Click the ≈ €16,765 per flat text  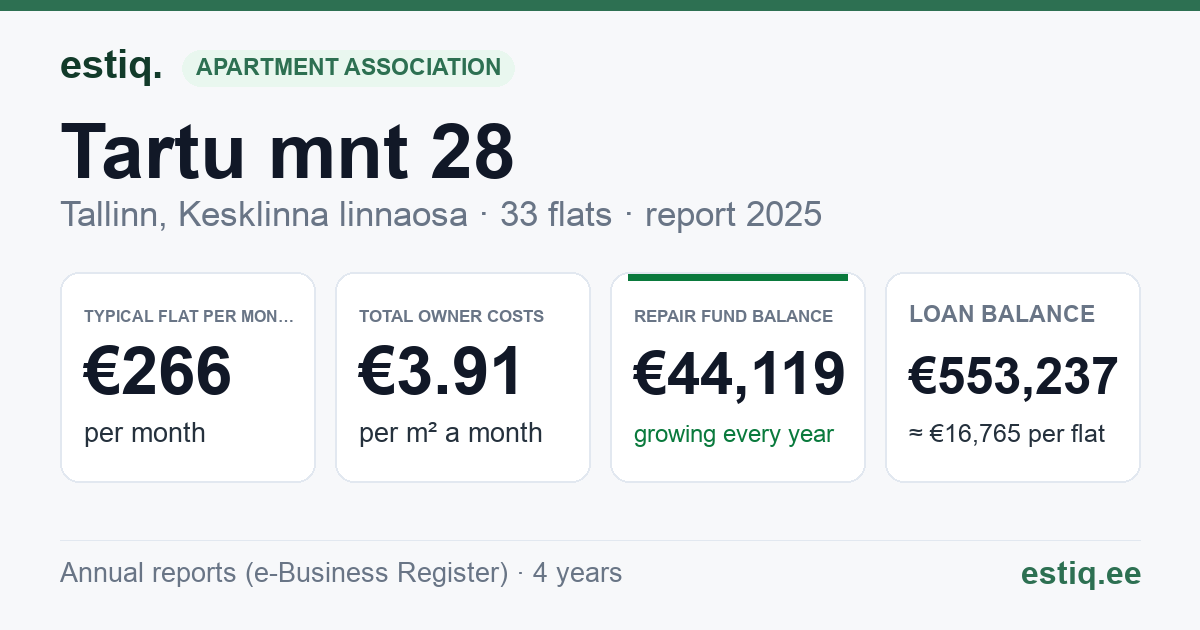(1007, 435)
